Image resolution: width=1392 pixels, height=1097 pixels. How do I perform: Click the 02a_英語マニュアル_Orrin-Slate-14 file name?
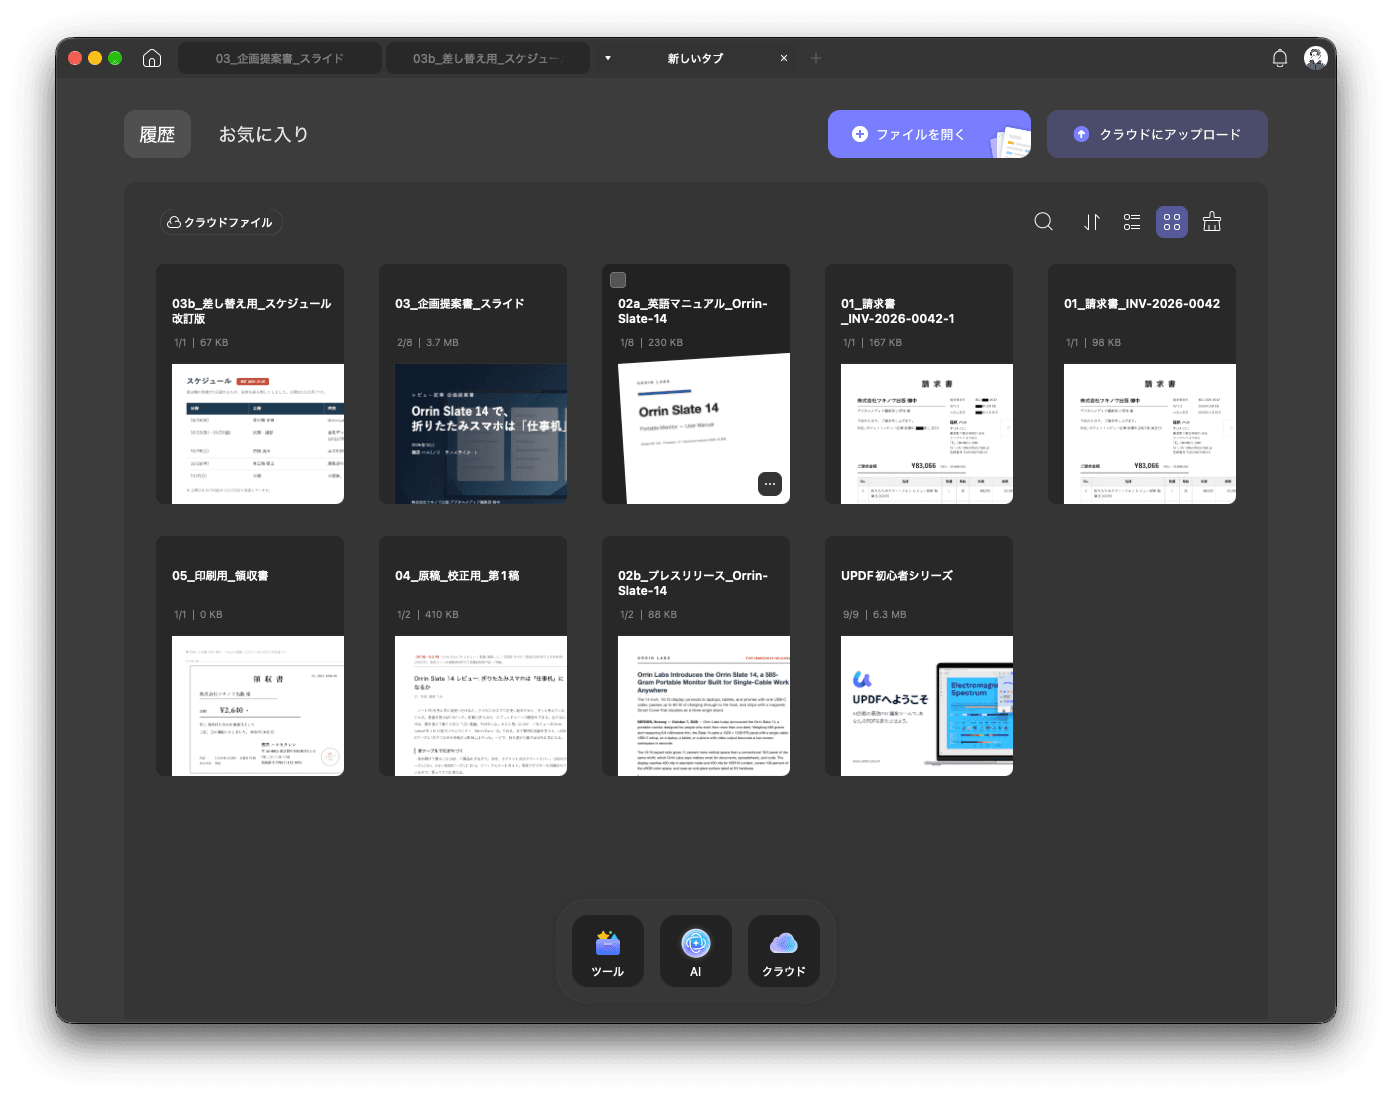pos(693,311)
